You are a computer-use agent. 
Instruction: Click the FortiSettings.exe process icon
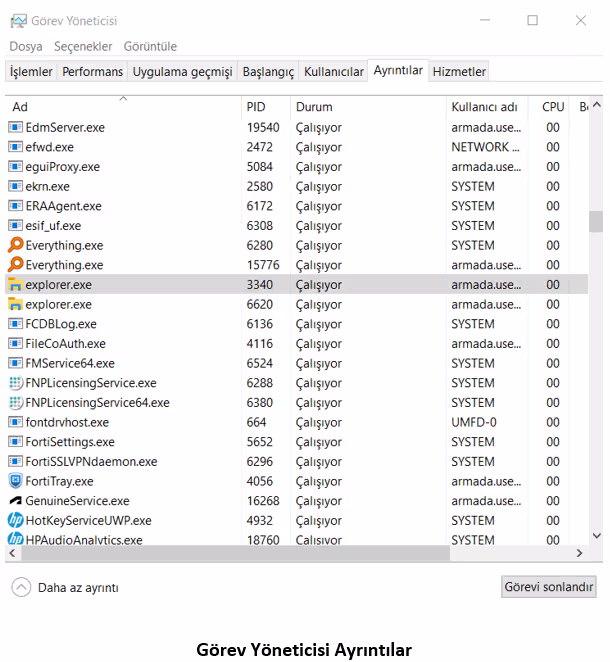tap(15, 442)
